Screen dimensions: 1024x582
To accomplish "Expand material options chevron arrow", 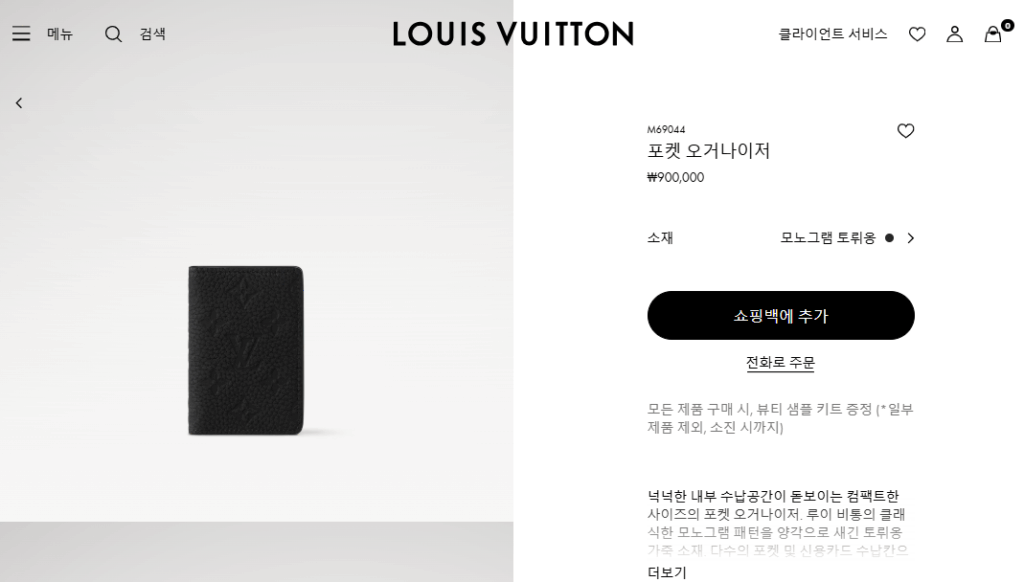I will (x=910, y=238).
